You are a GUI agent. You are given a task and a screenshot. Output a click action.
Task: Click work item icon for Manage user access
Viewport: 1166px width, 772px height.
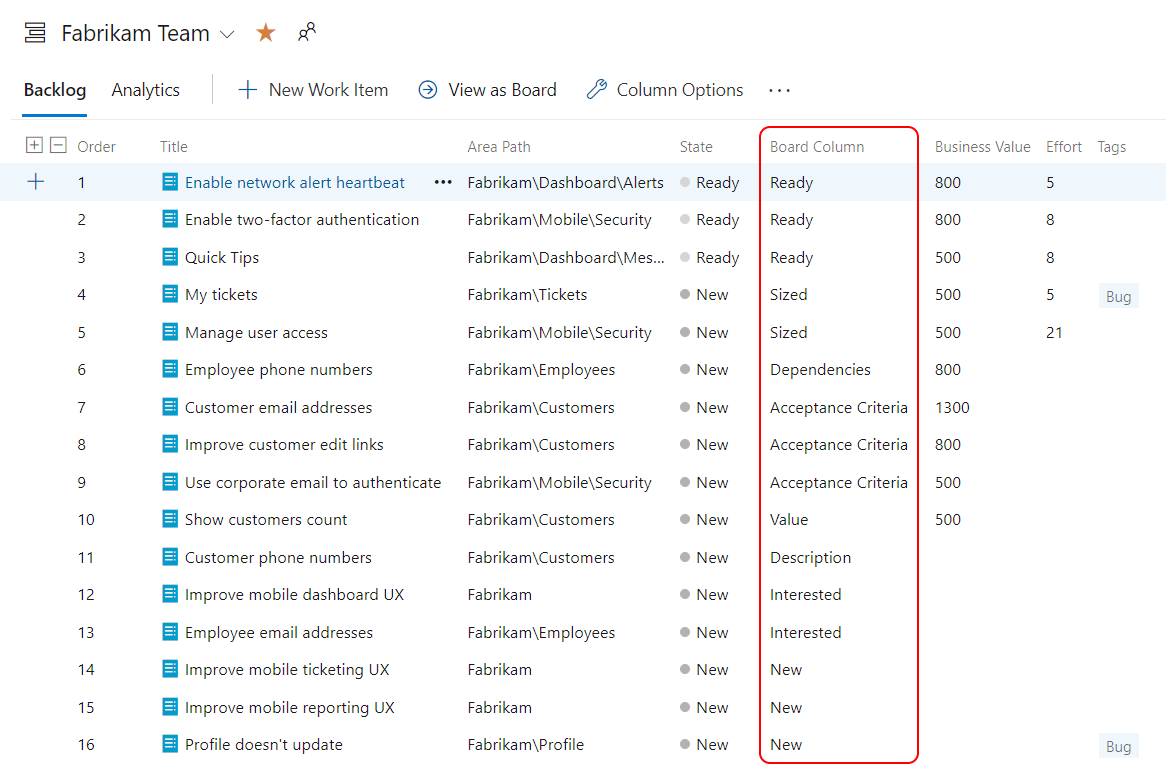[x=170, y=332]
